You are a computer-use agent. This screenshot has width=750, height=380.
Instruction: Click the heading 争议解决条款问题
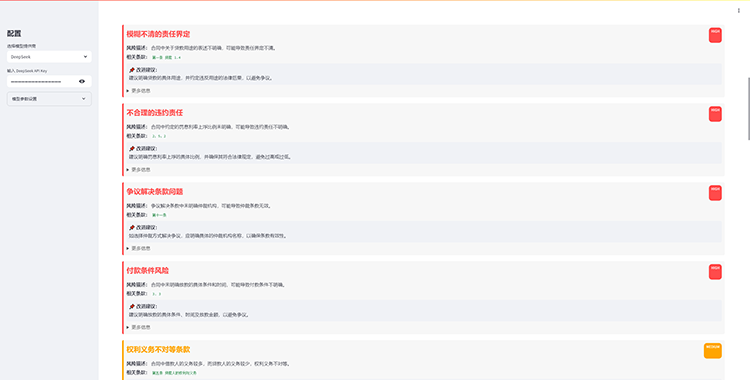154,191
